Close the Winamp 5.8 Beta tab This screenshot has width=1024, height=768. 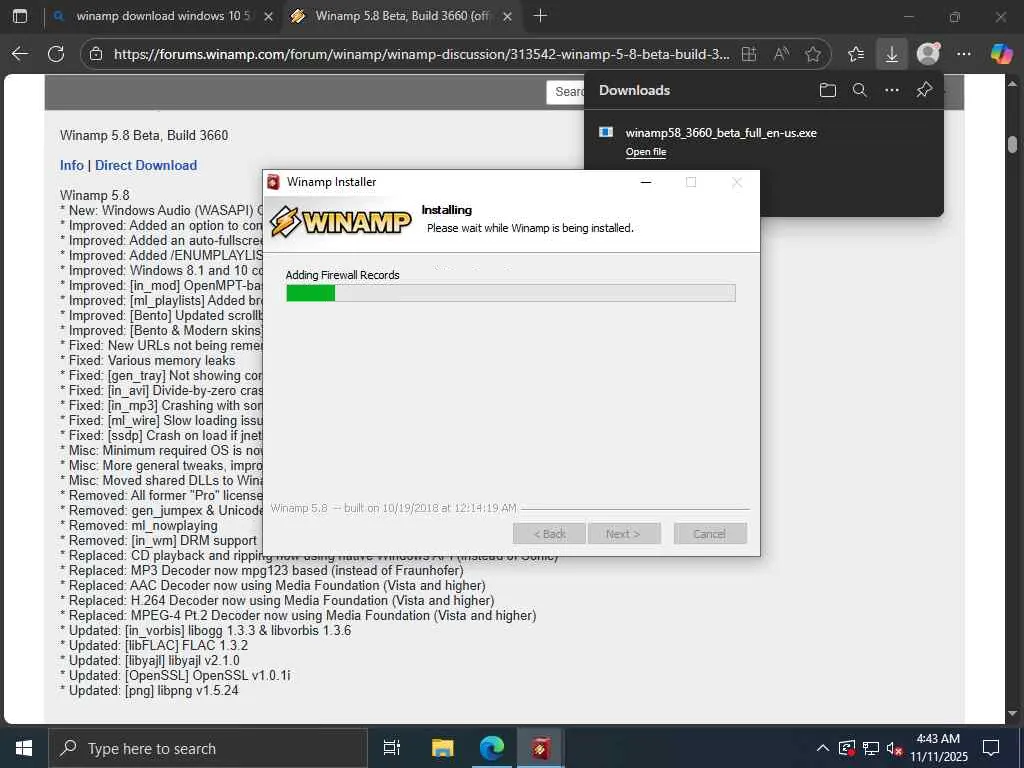coord(507,16)
